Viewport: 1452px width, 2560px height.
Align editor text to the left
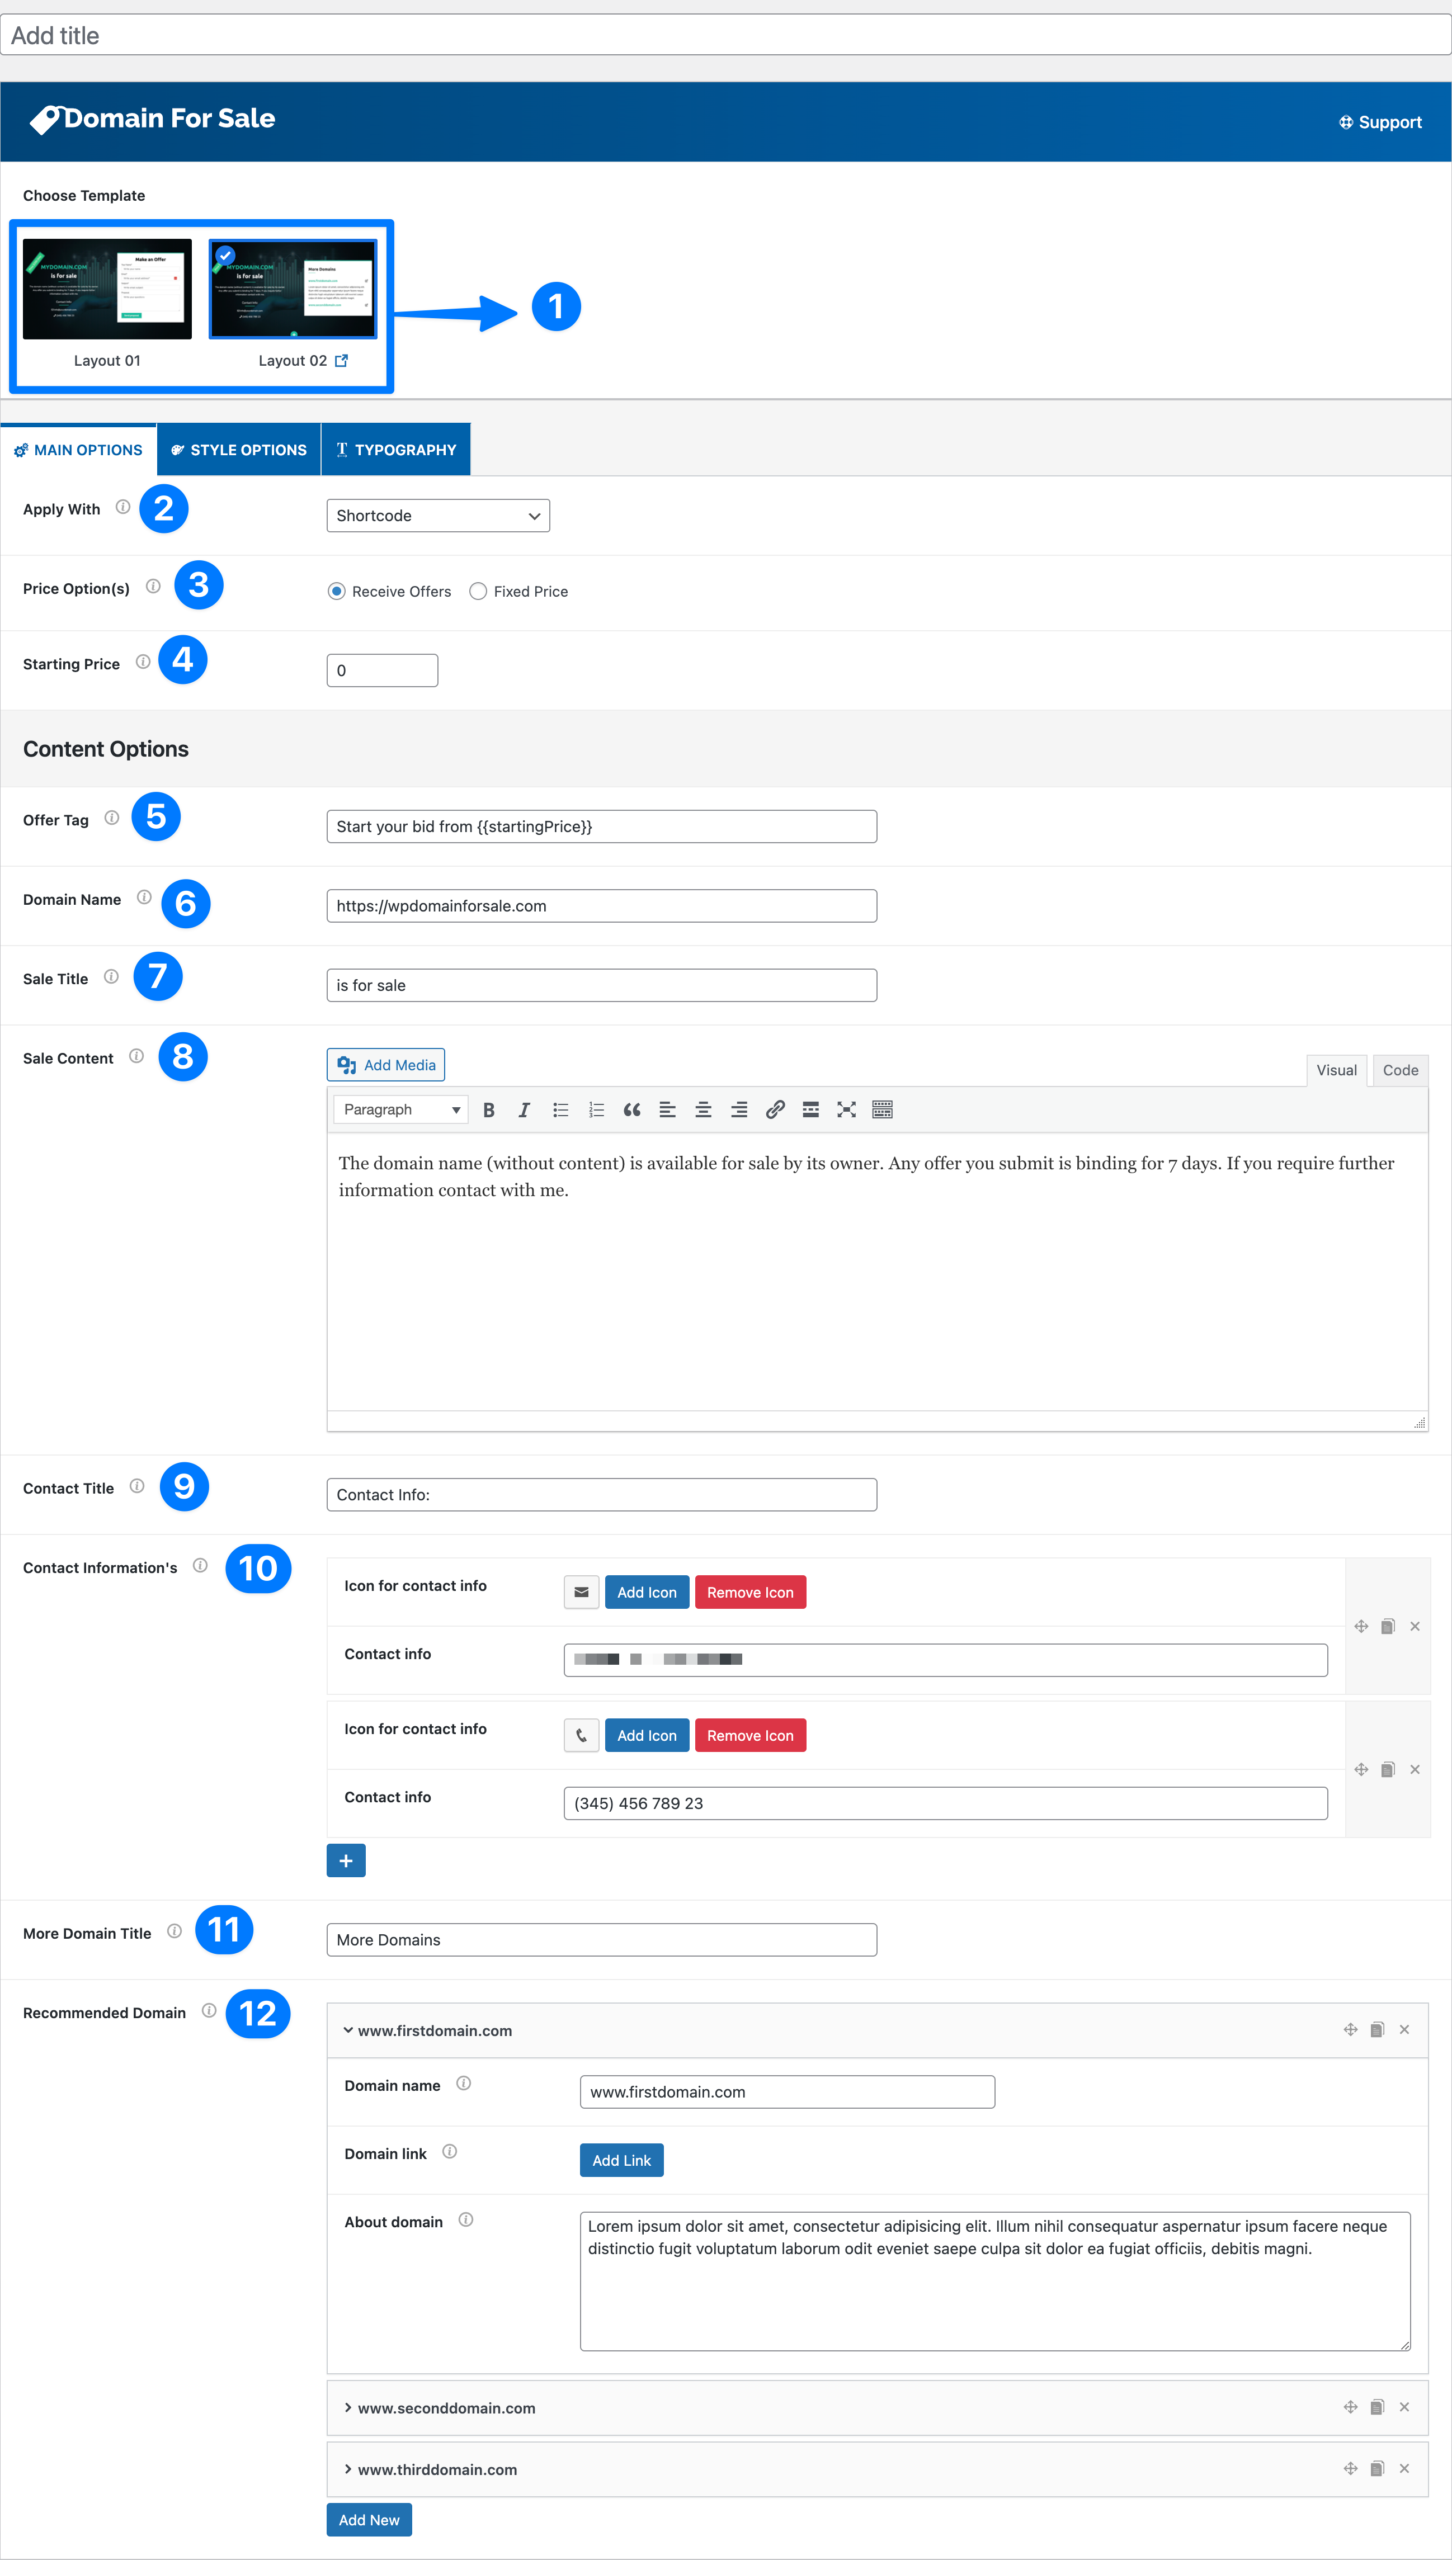click(x=668, y=1110)
